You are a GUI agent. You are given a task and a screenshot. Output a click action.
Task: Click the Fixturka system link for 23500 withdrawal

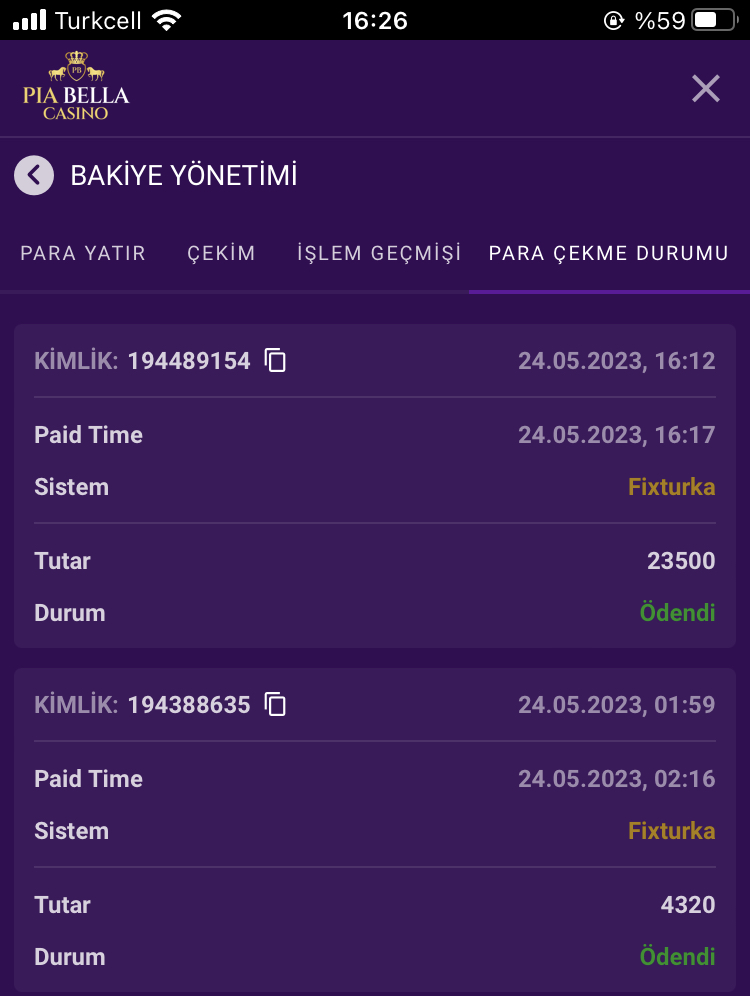click(x=671, y=487)
